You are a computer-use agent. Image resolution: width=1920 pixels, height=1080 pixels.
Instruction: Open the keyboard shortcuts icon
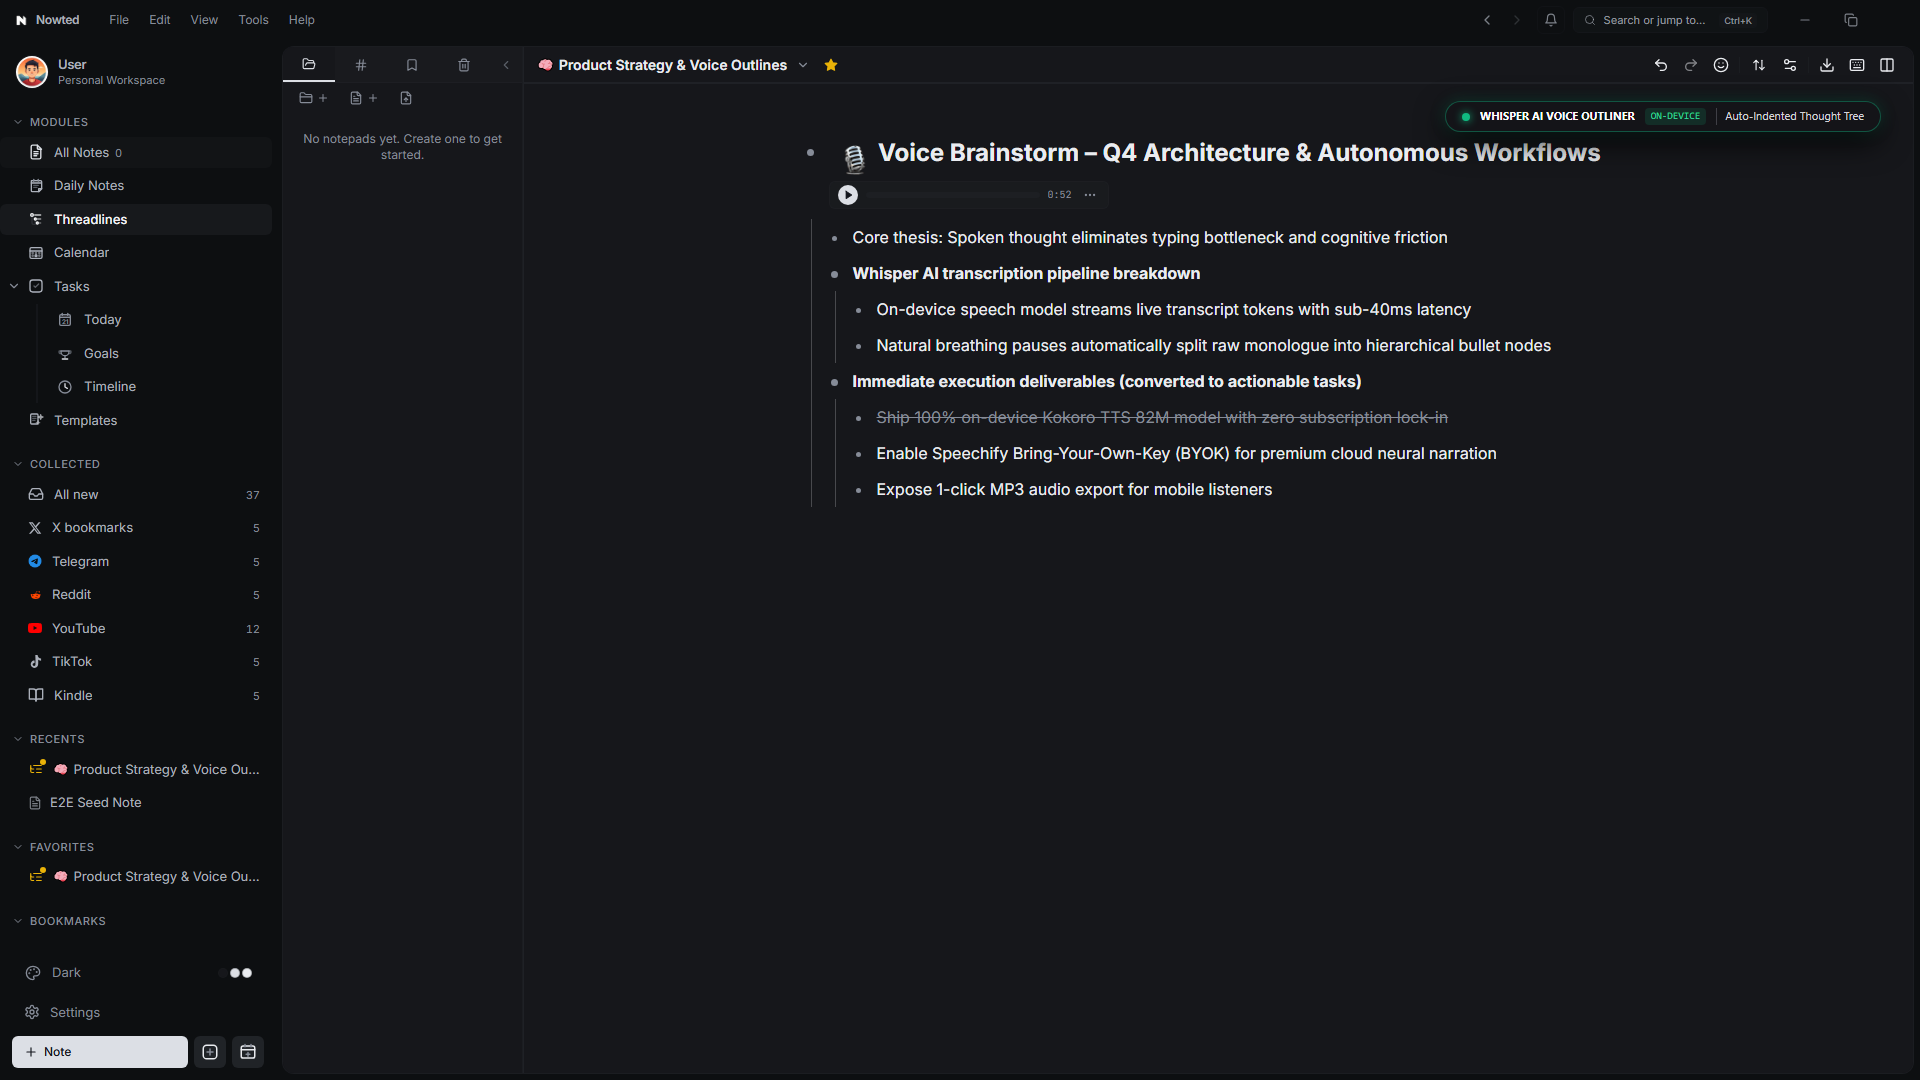[1857, 65]
